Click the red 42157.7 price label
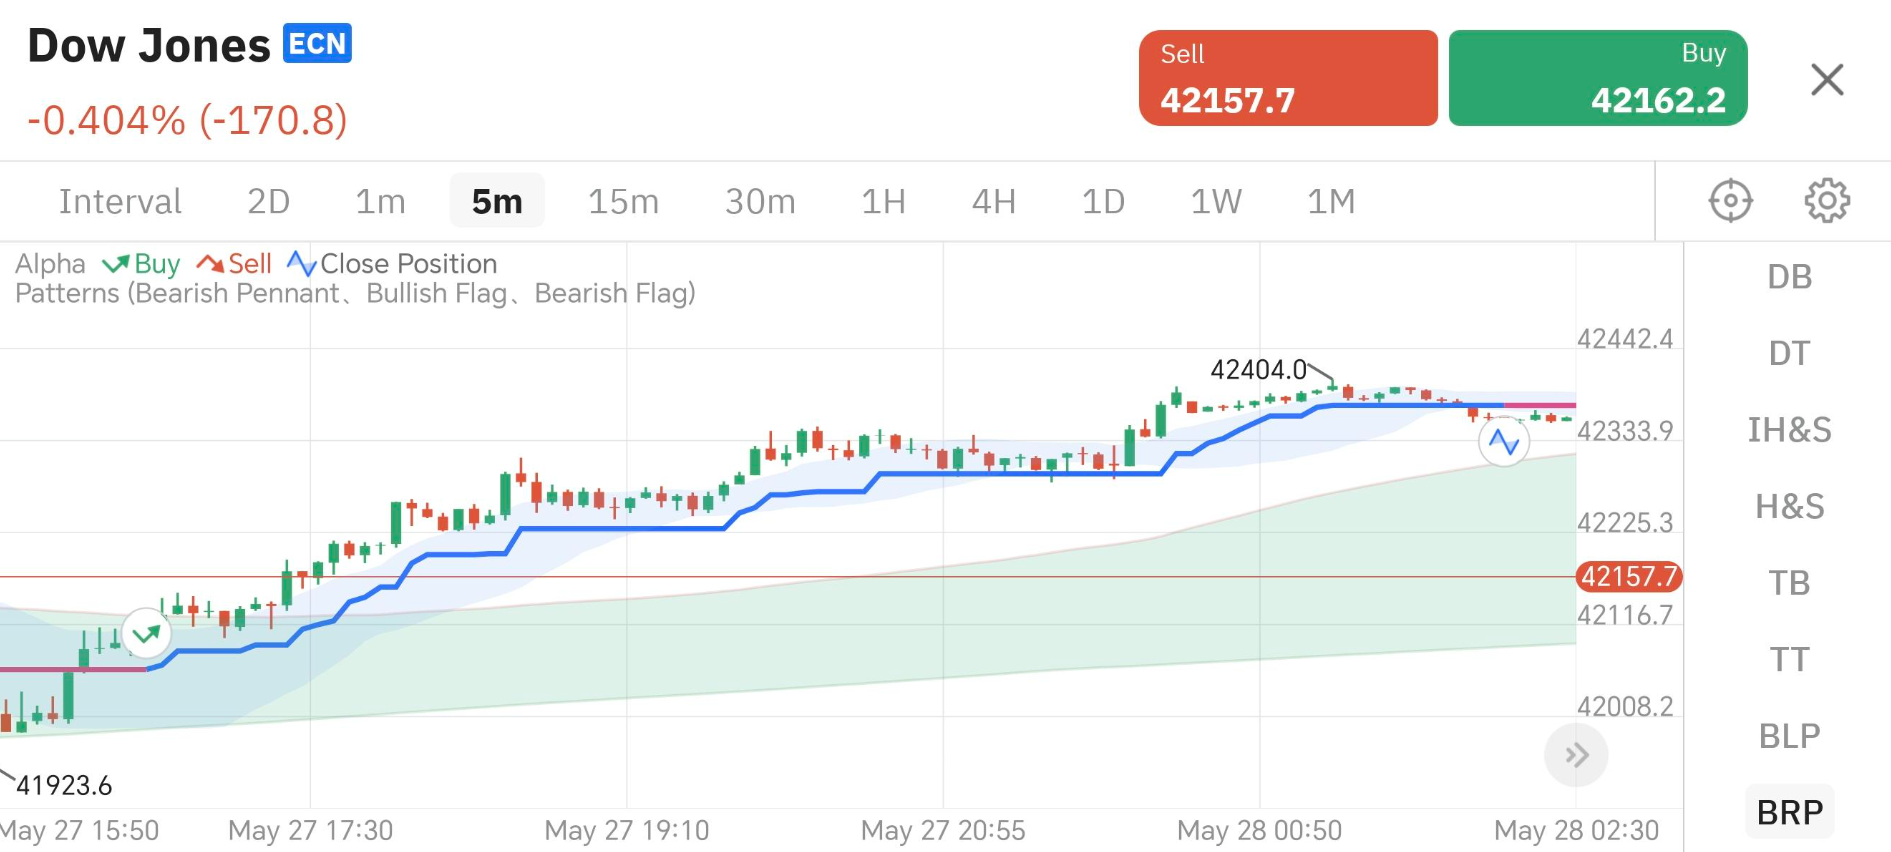 (x=1628, y=577)
